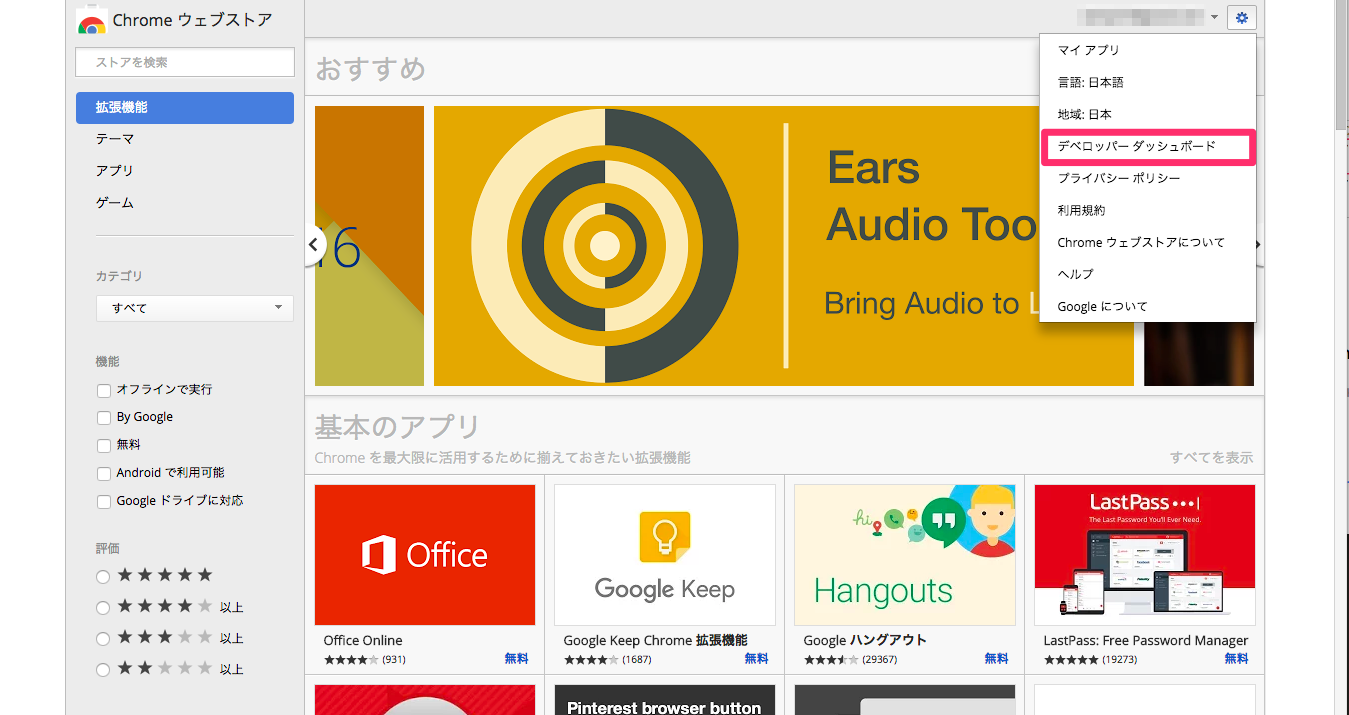Screen dimensions: 1349x715
Task: Click the Ears Audio Toolkit banner
Action: pyautogui.click(x=784, y=246)
